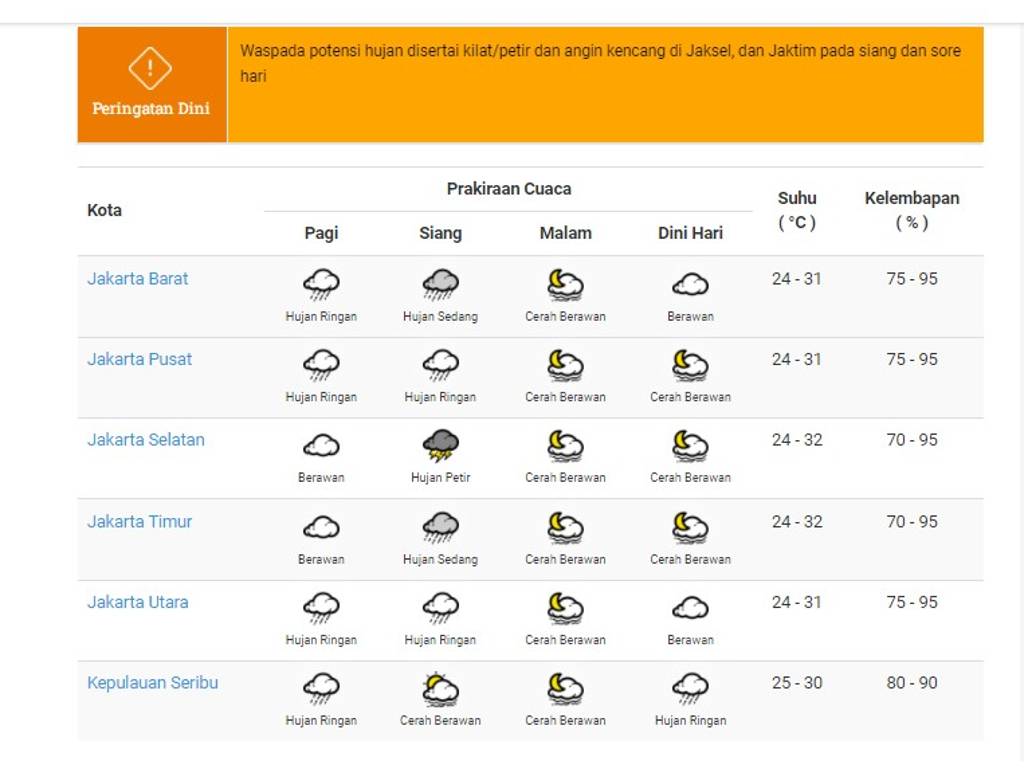Open the Jakarta Barat city link
Screen dimensions: 1024x768
[x=138, y=279]
